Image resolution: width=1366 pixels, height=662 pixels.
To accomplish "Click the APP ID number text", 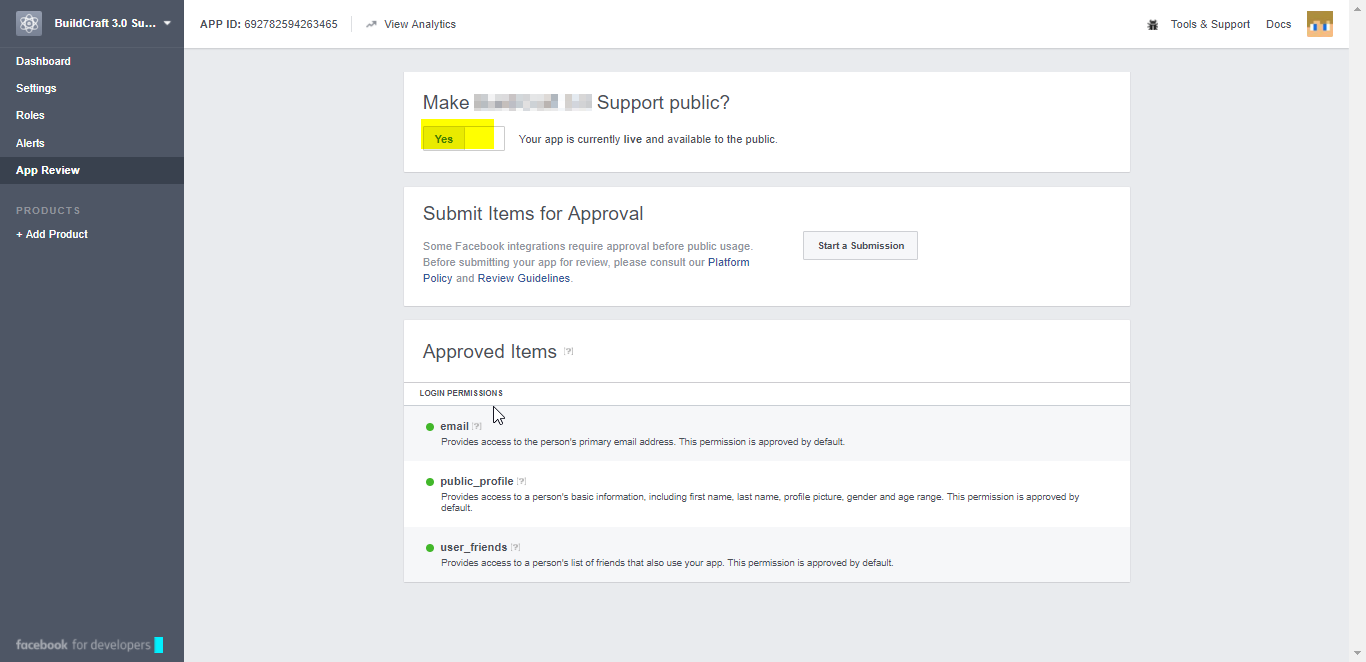I will (291, 24).
